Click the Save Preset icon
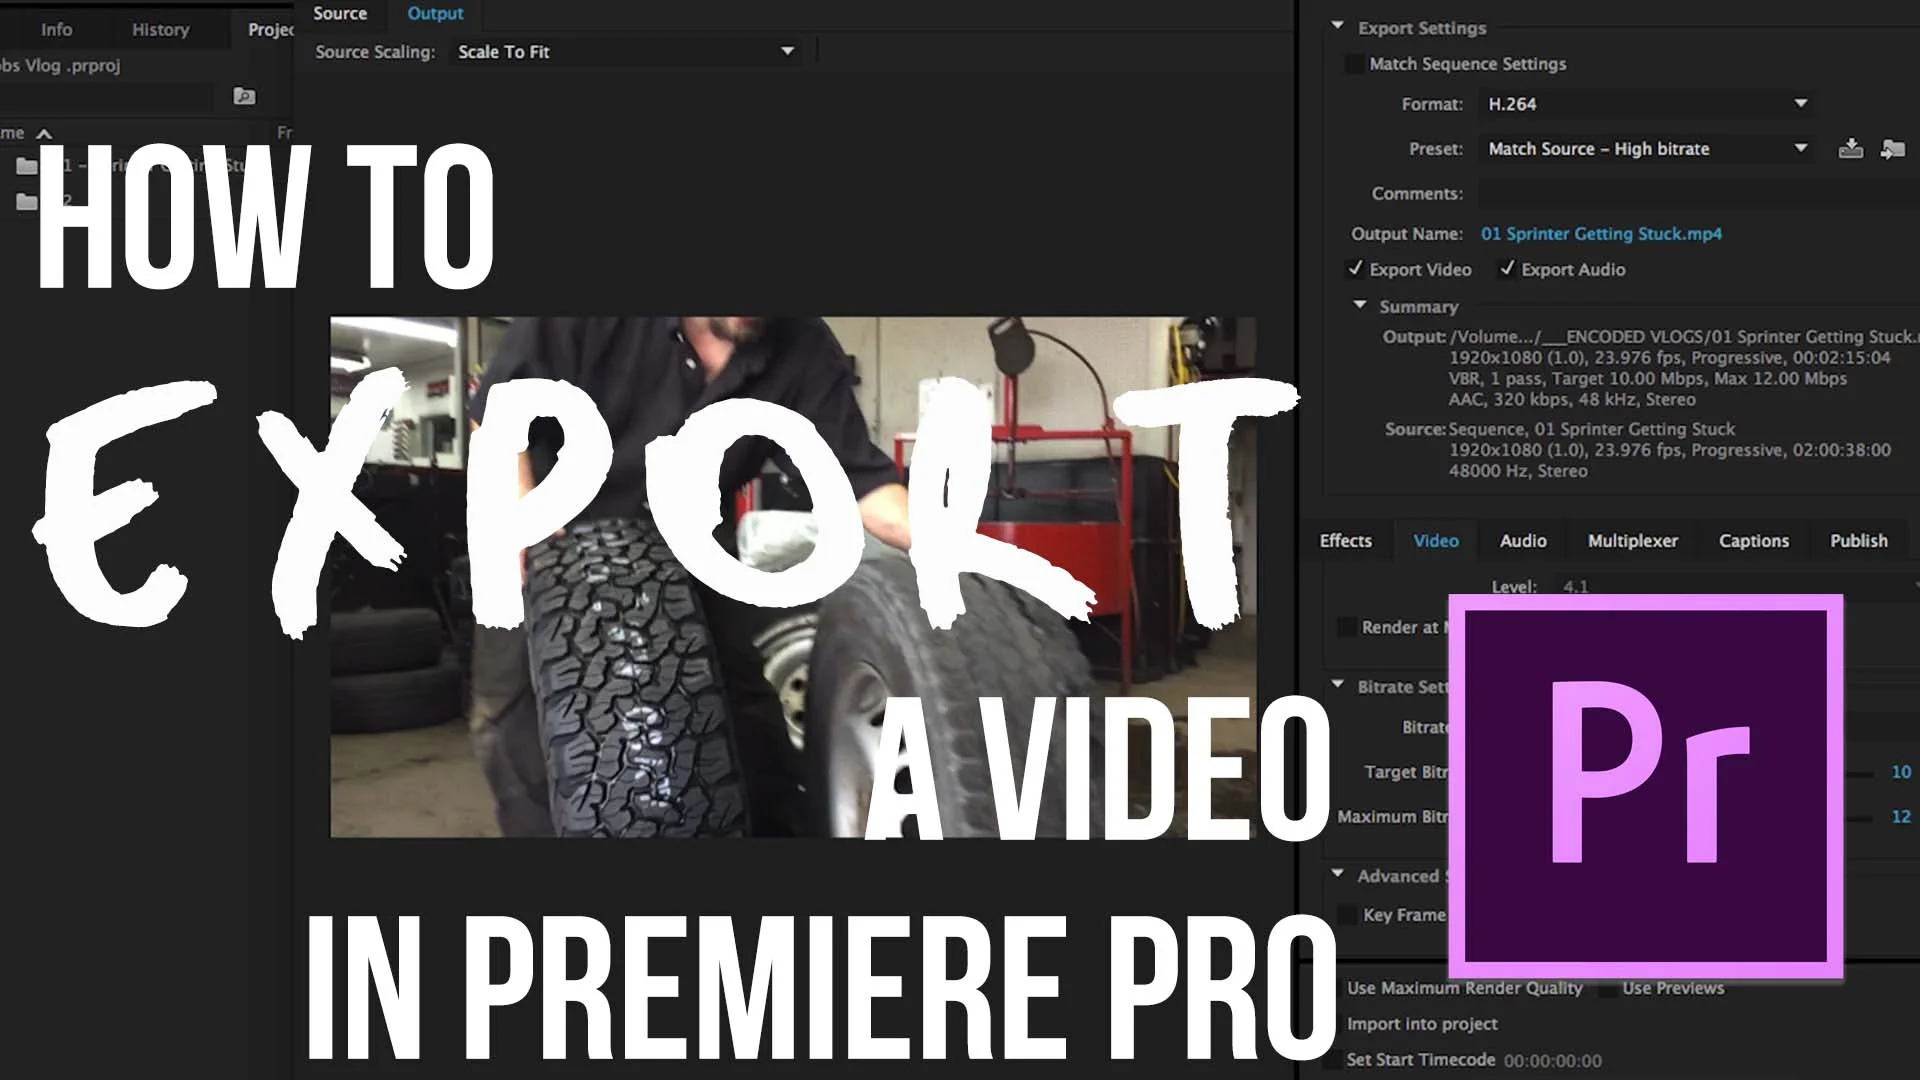 1851,149
